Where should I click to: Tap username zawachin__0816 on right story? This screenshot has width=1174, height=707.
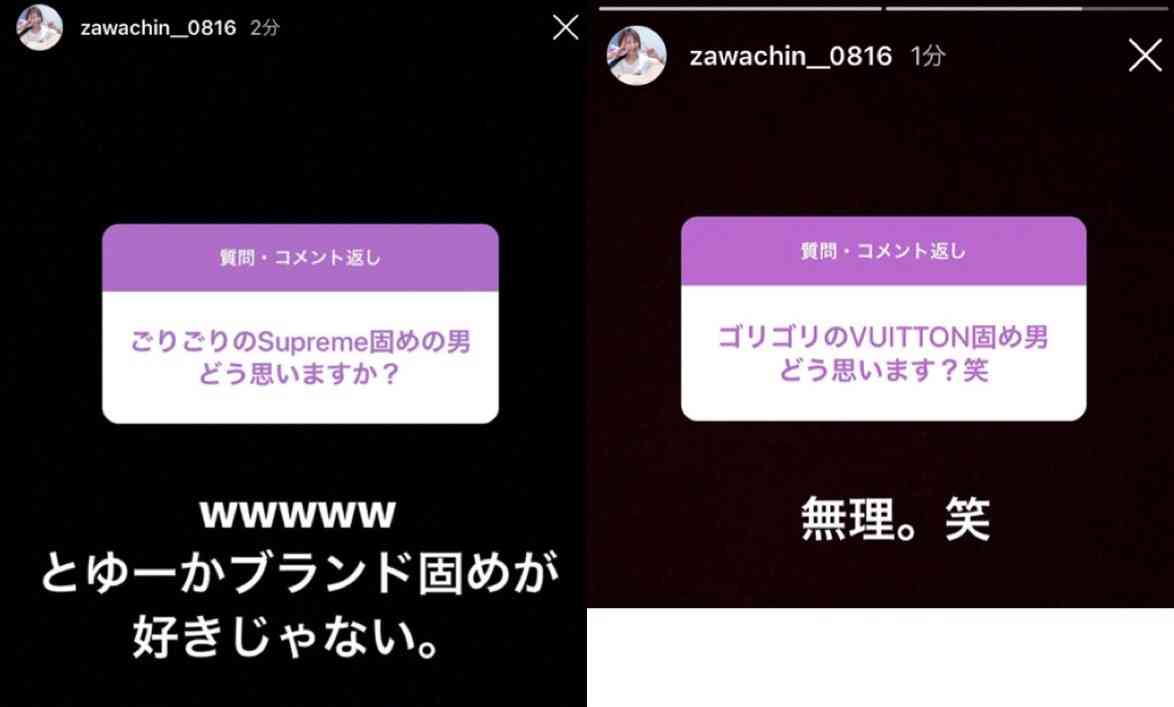791,56
